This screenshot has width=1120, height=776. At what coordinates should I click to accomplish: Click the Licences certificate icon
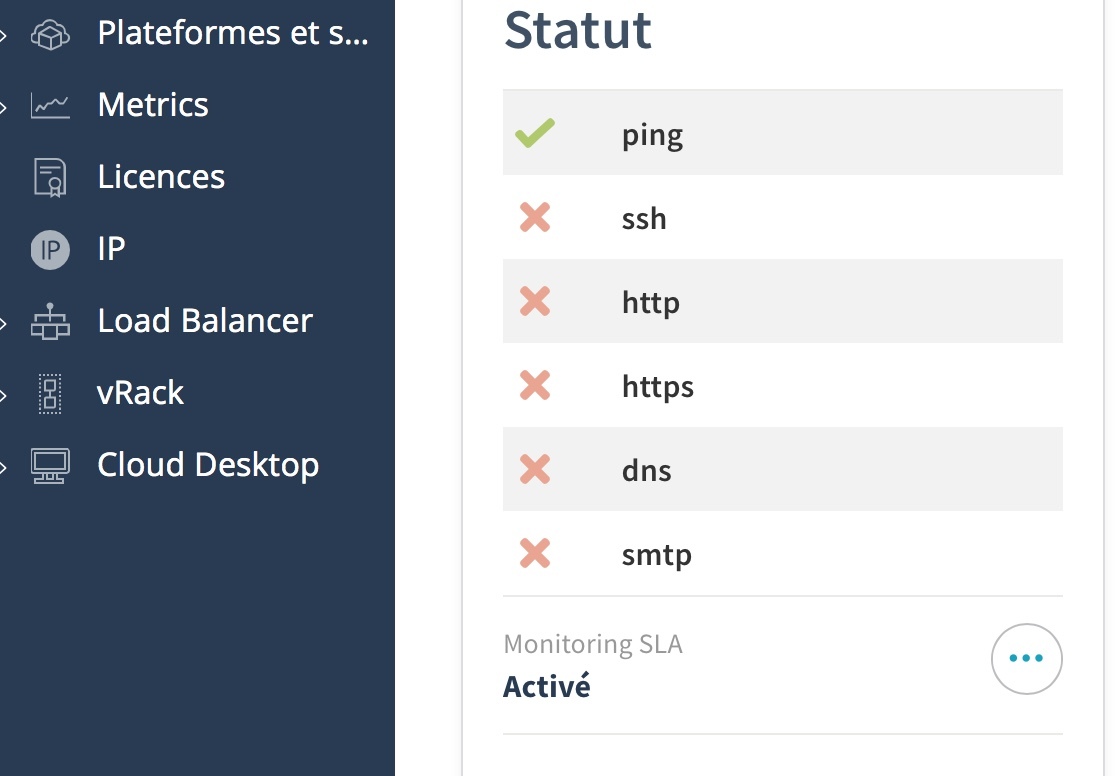50,177
